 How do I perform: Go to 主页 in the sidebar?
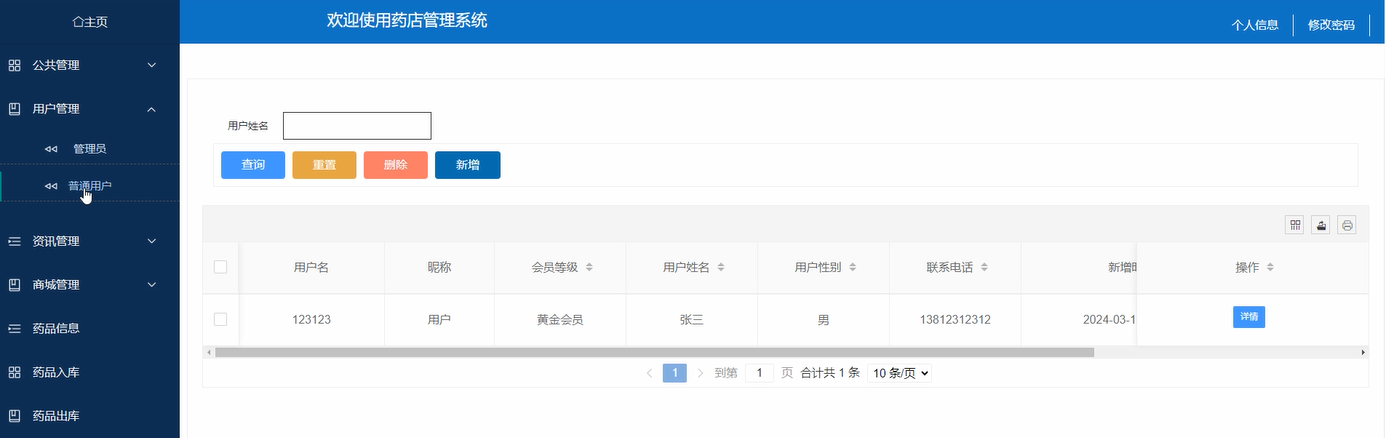click(x=90, y=22)
